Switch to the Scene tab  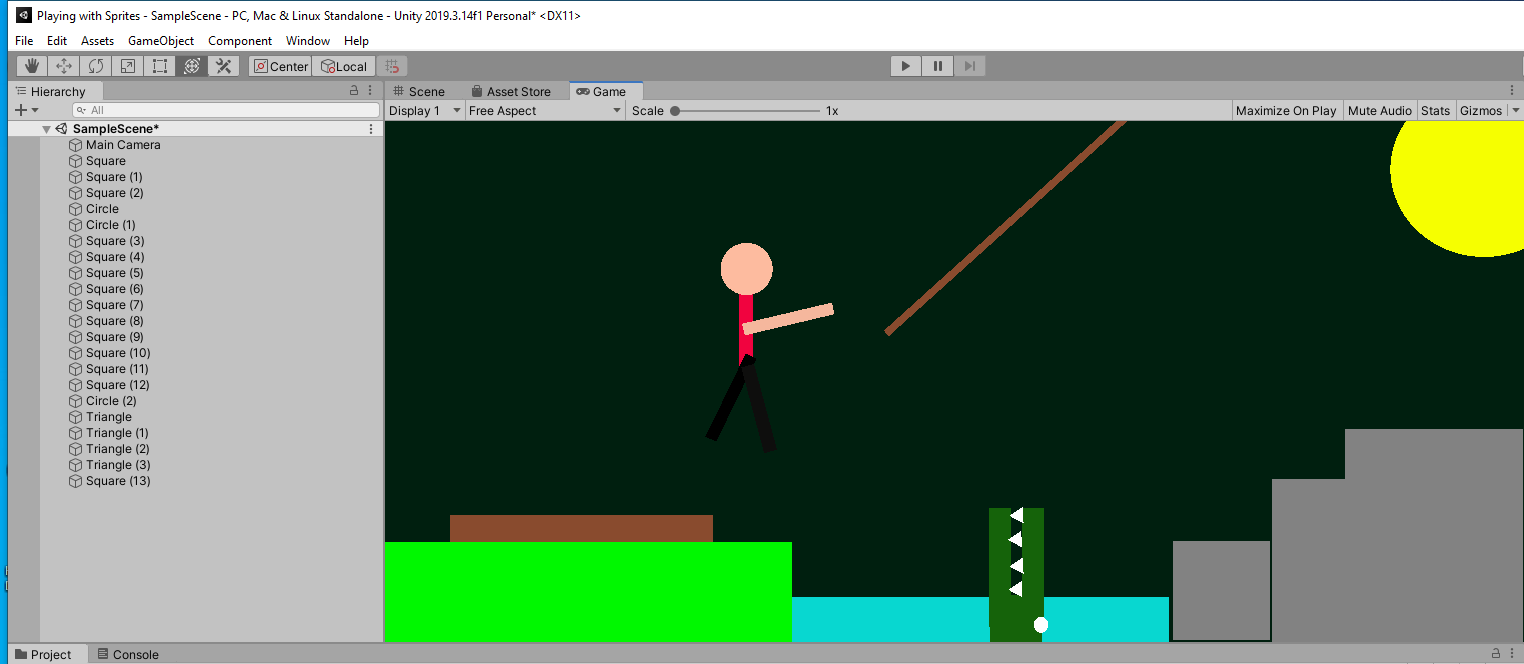coord(420,91)
